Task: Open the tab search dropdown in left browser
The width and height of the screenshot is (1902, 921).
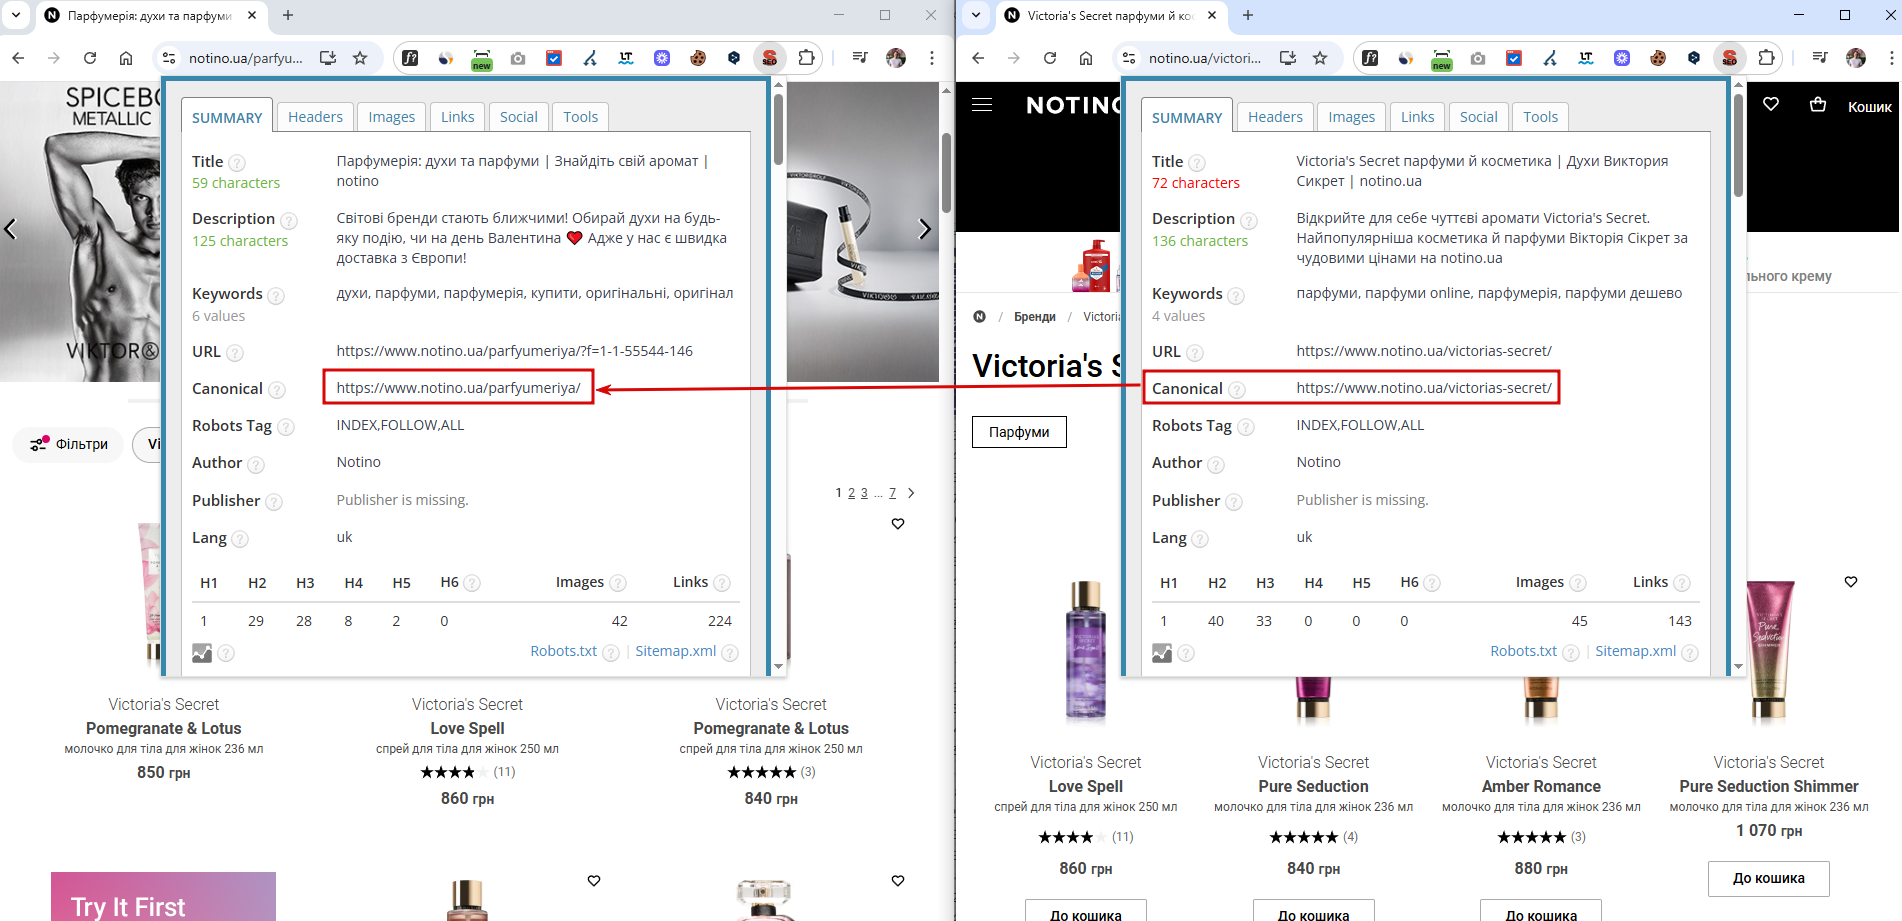Action: pyautogui.click(x=16, y=15)
